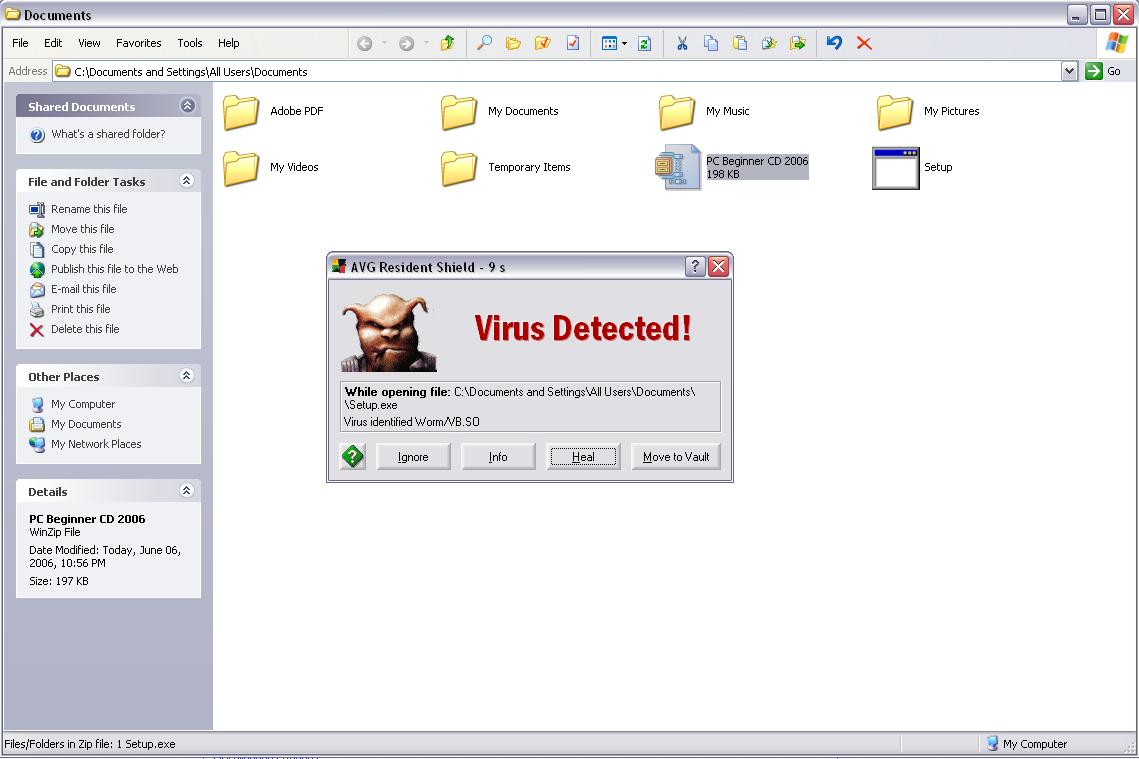
Task: Open the Tools menu
Action: (190, 43)
